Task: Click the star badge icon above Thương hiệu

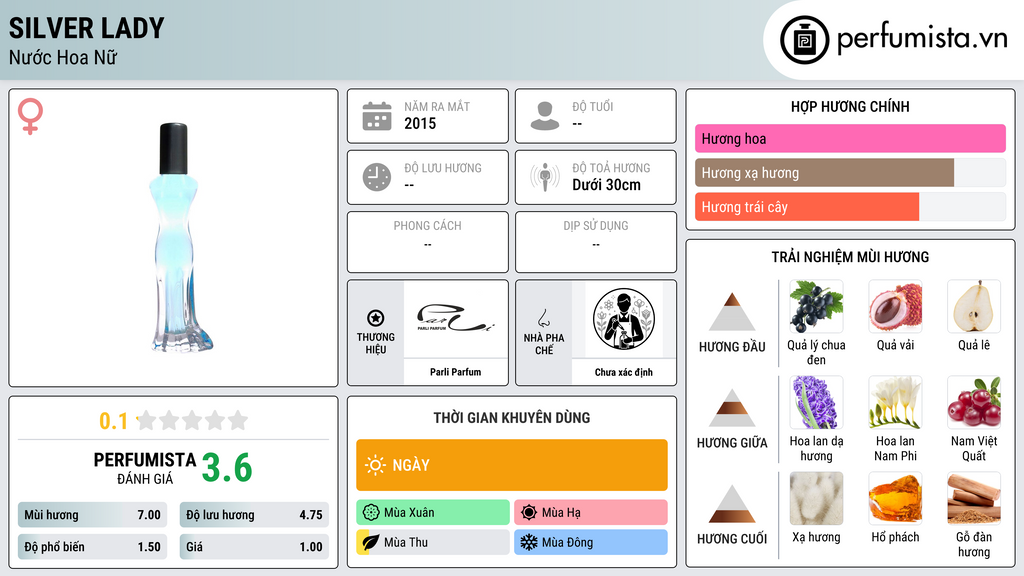Action: (x=376, y=318)
